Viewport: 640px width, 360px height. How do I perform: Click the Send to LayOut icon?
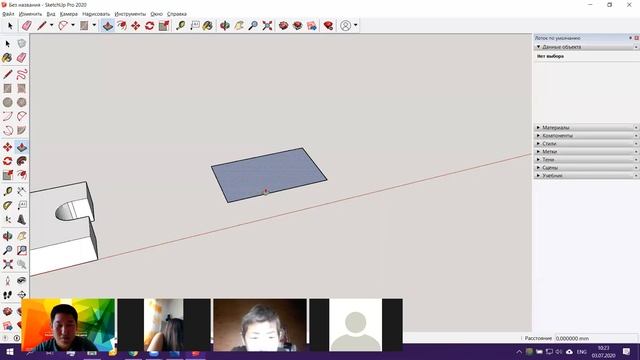(312, 26)
